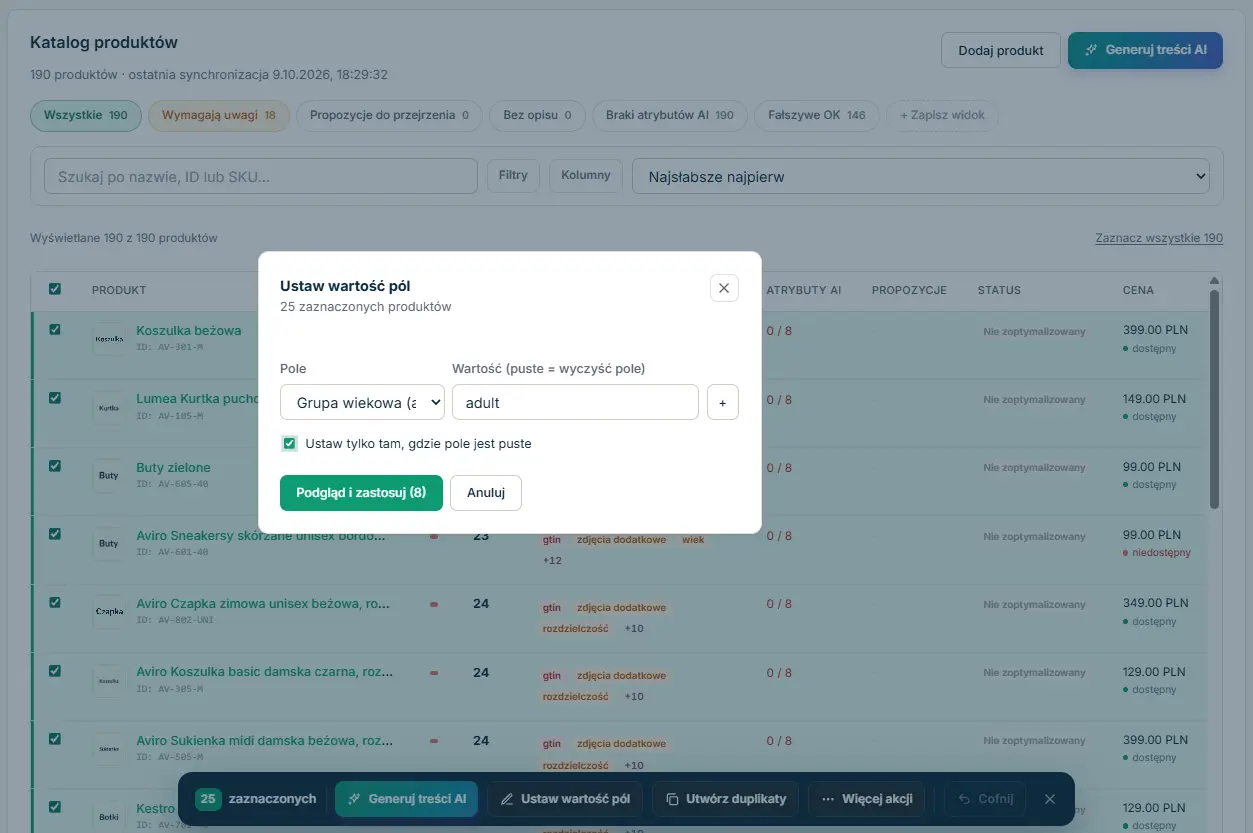Viewport: 1253px width, 833px height.
Task: Click the Aviro Sukienka midi thumbnail
Action: click(108, 748)
